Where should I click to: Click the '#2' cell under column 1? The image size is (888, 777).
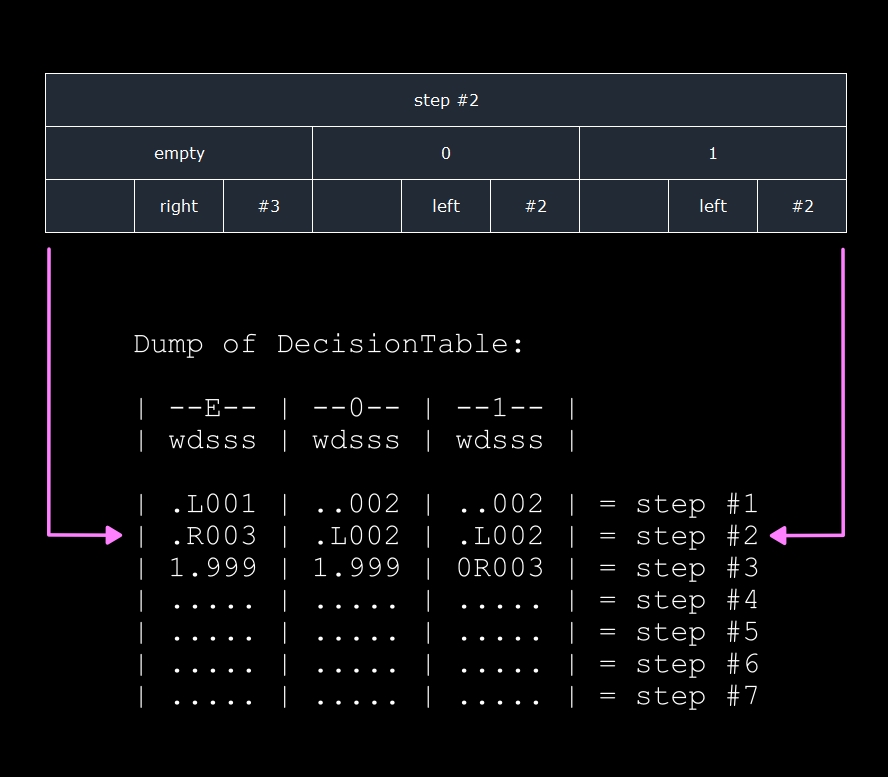tap(802, 206)
